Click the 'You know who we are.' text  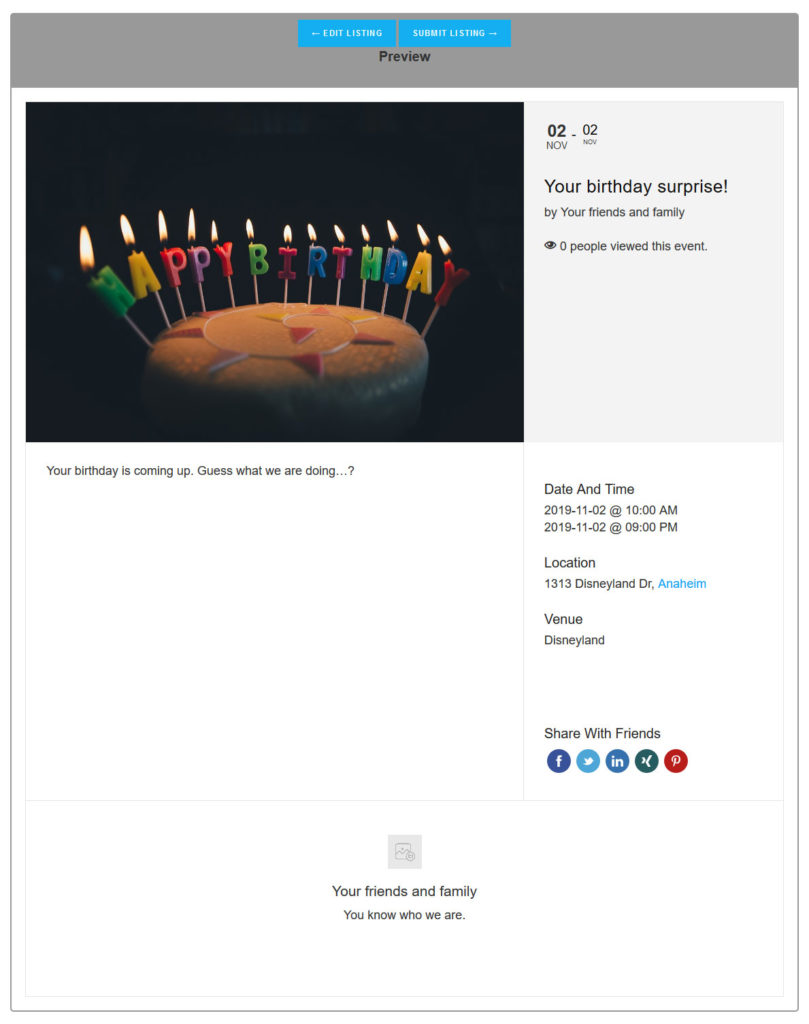pos(404,914)
